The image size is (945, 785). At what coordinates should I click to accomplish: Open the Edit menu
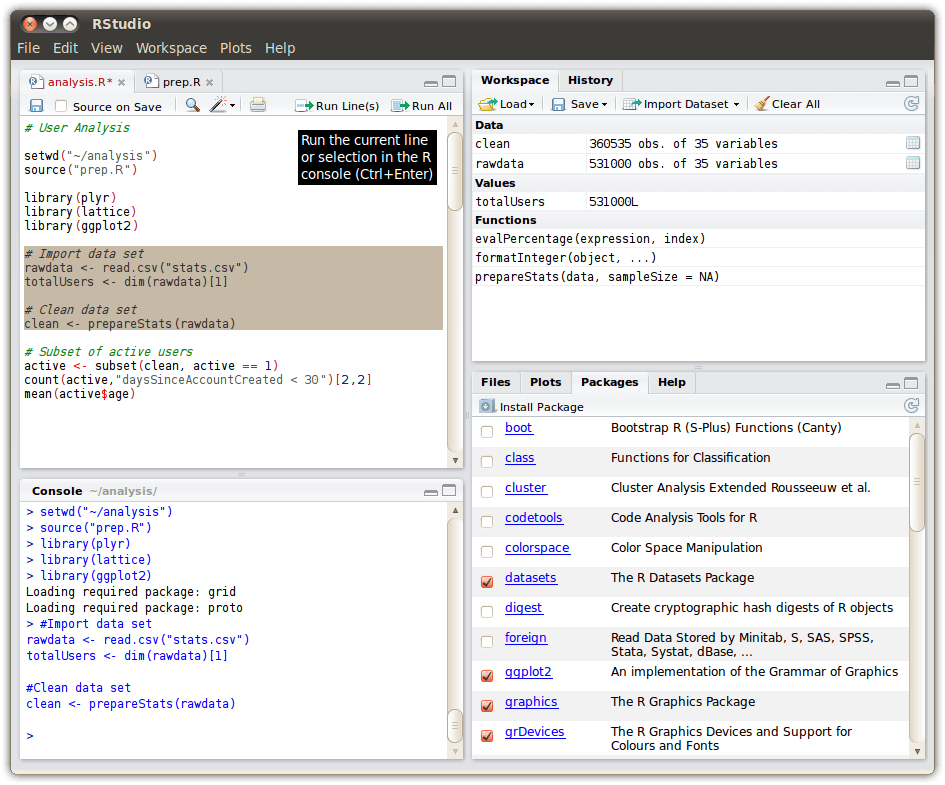point(65,48)
